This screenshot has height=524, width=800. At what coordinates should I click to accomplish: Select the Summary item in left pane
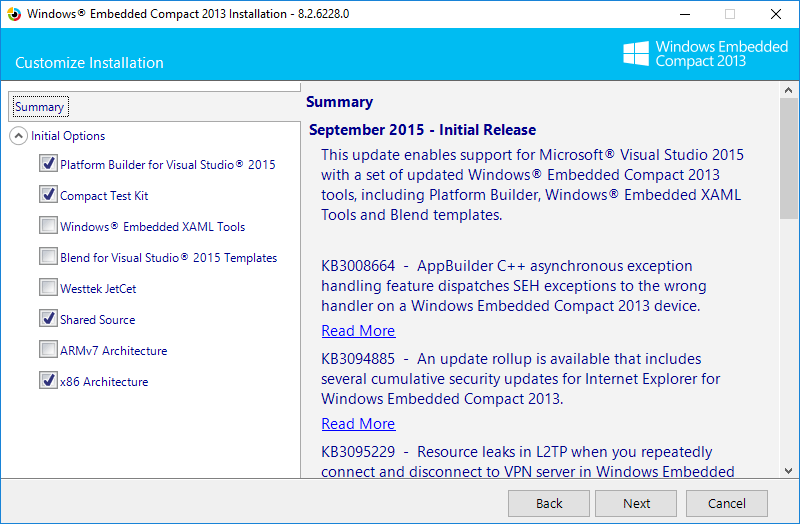tap(40, 107)
